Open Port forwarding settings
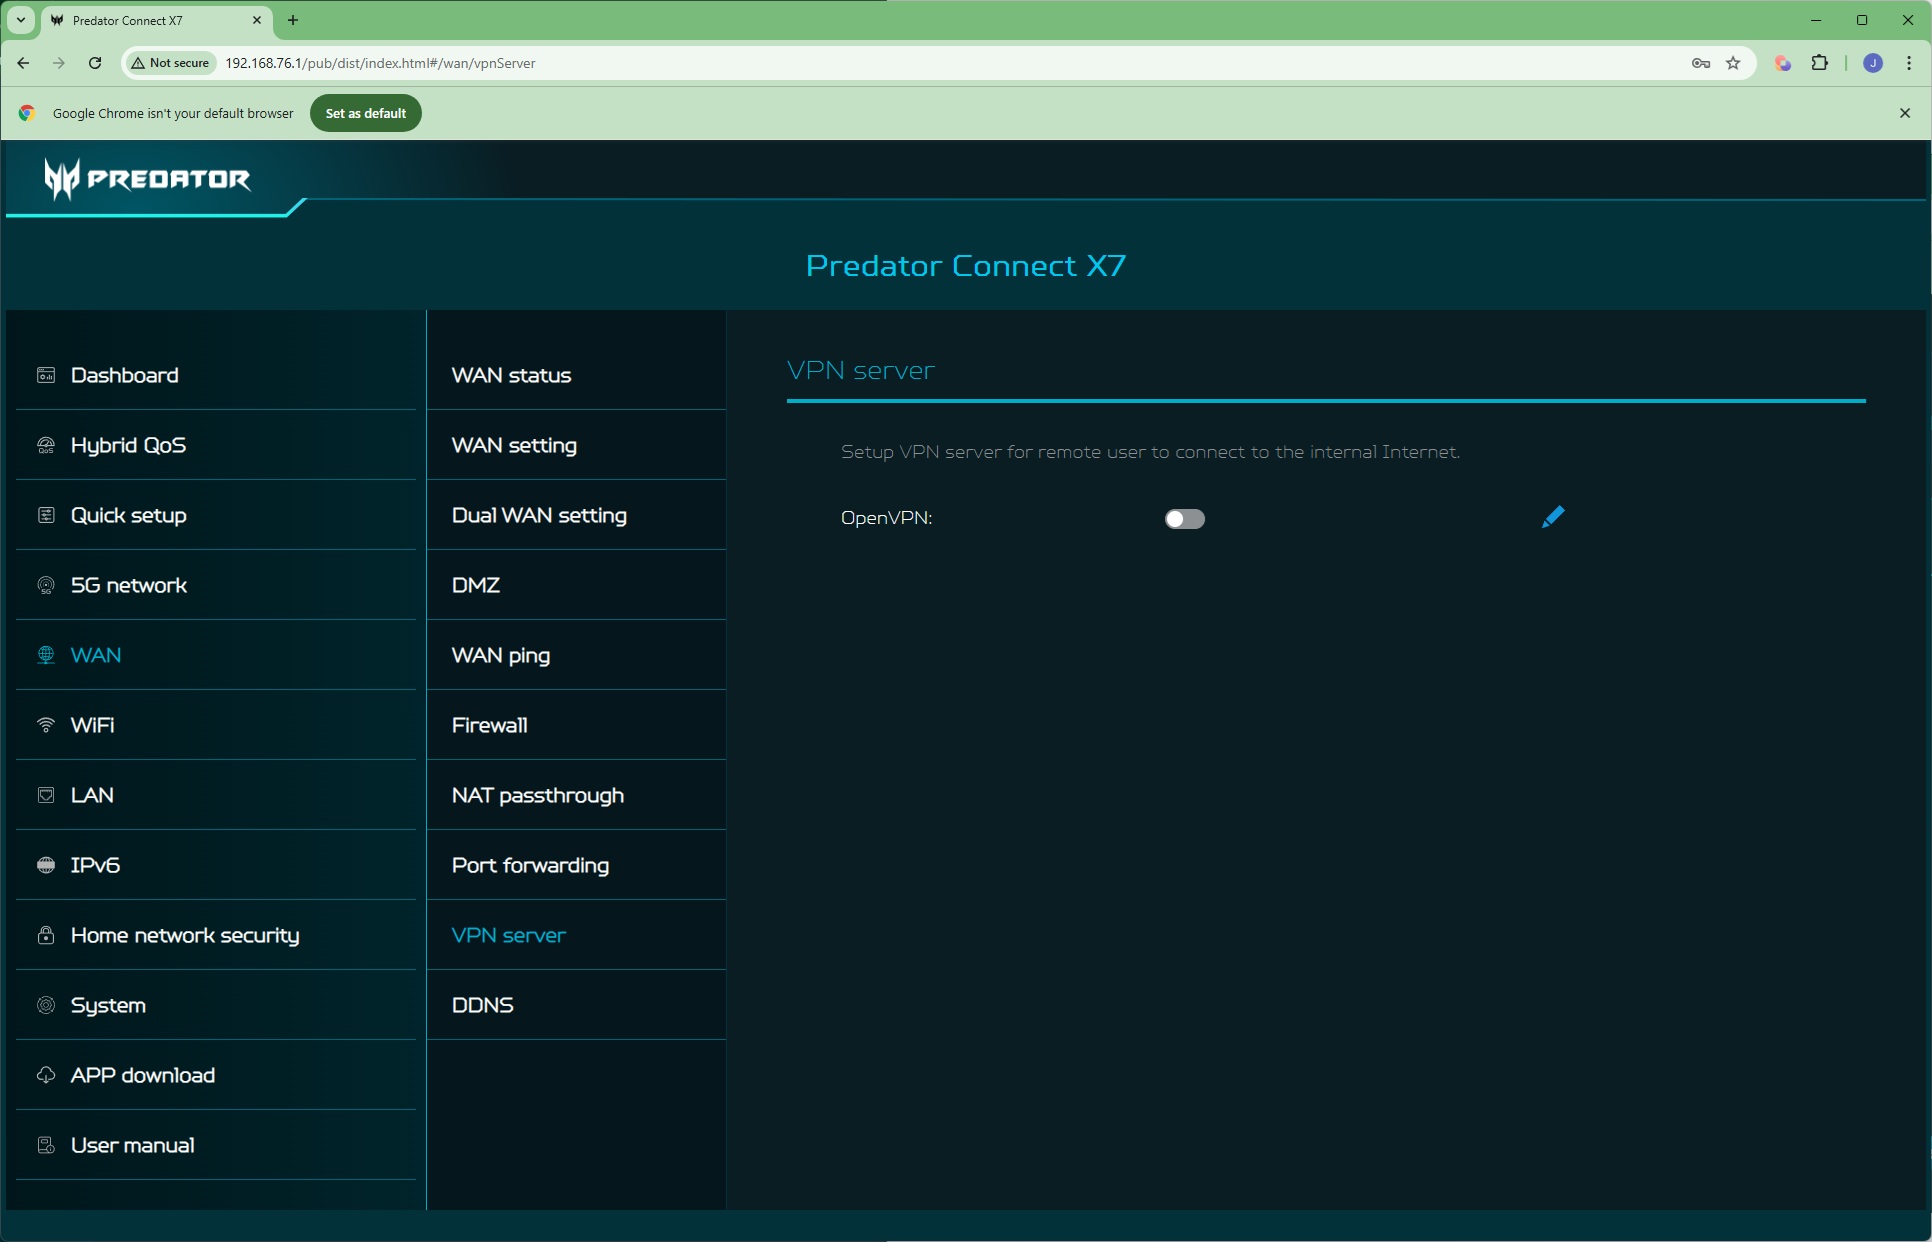This screenshot has width=1932, height=1242. pos(530,865)
